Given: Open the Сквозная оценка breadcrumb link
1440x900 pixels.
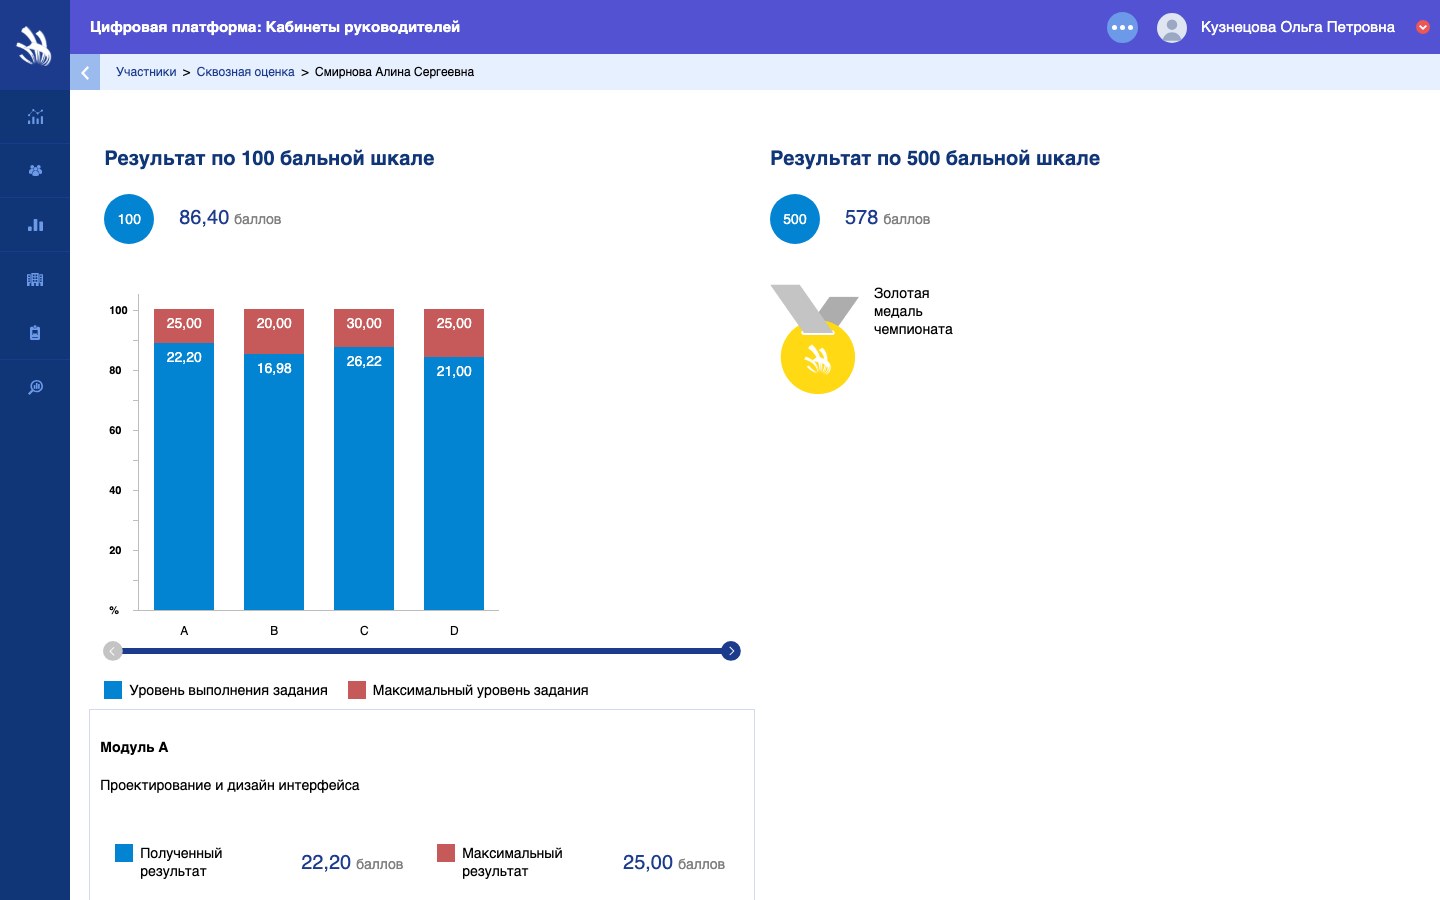Looking at the screenshot, I should tap(245, 72).
